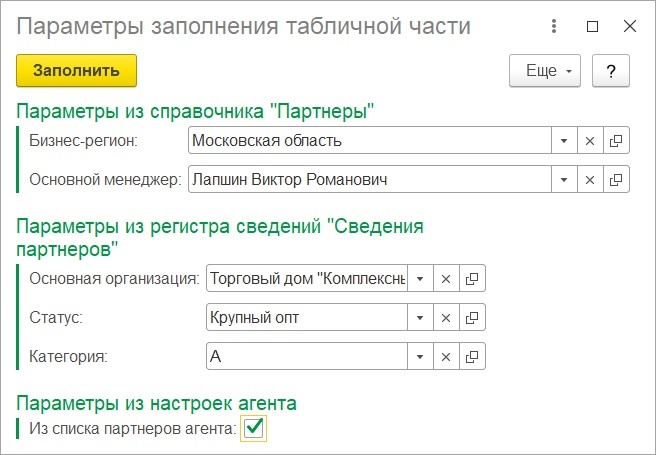
Task: Clear the Основная организация value
Action: (x=446, y=279)
